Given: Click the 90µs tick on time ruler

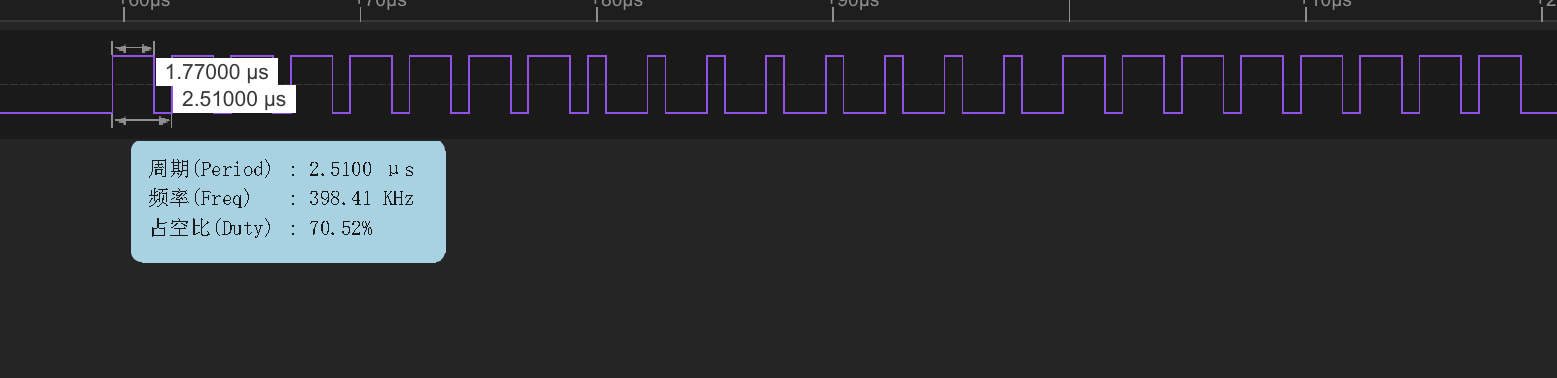Looking at the screenshot, I should point(856,4).
